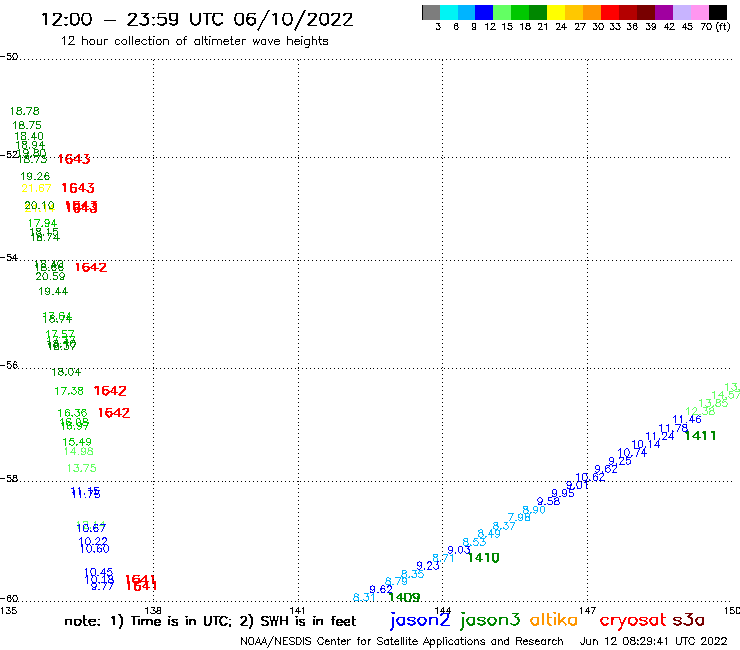This screenshot has height=650, width=740.
Task: Click the wave height value 14.98
Action: point(79,451)
